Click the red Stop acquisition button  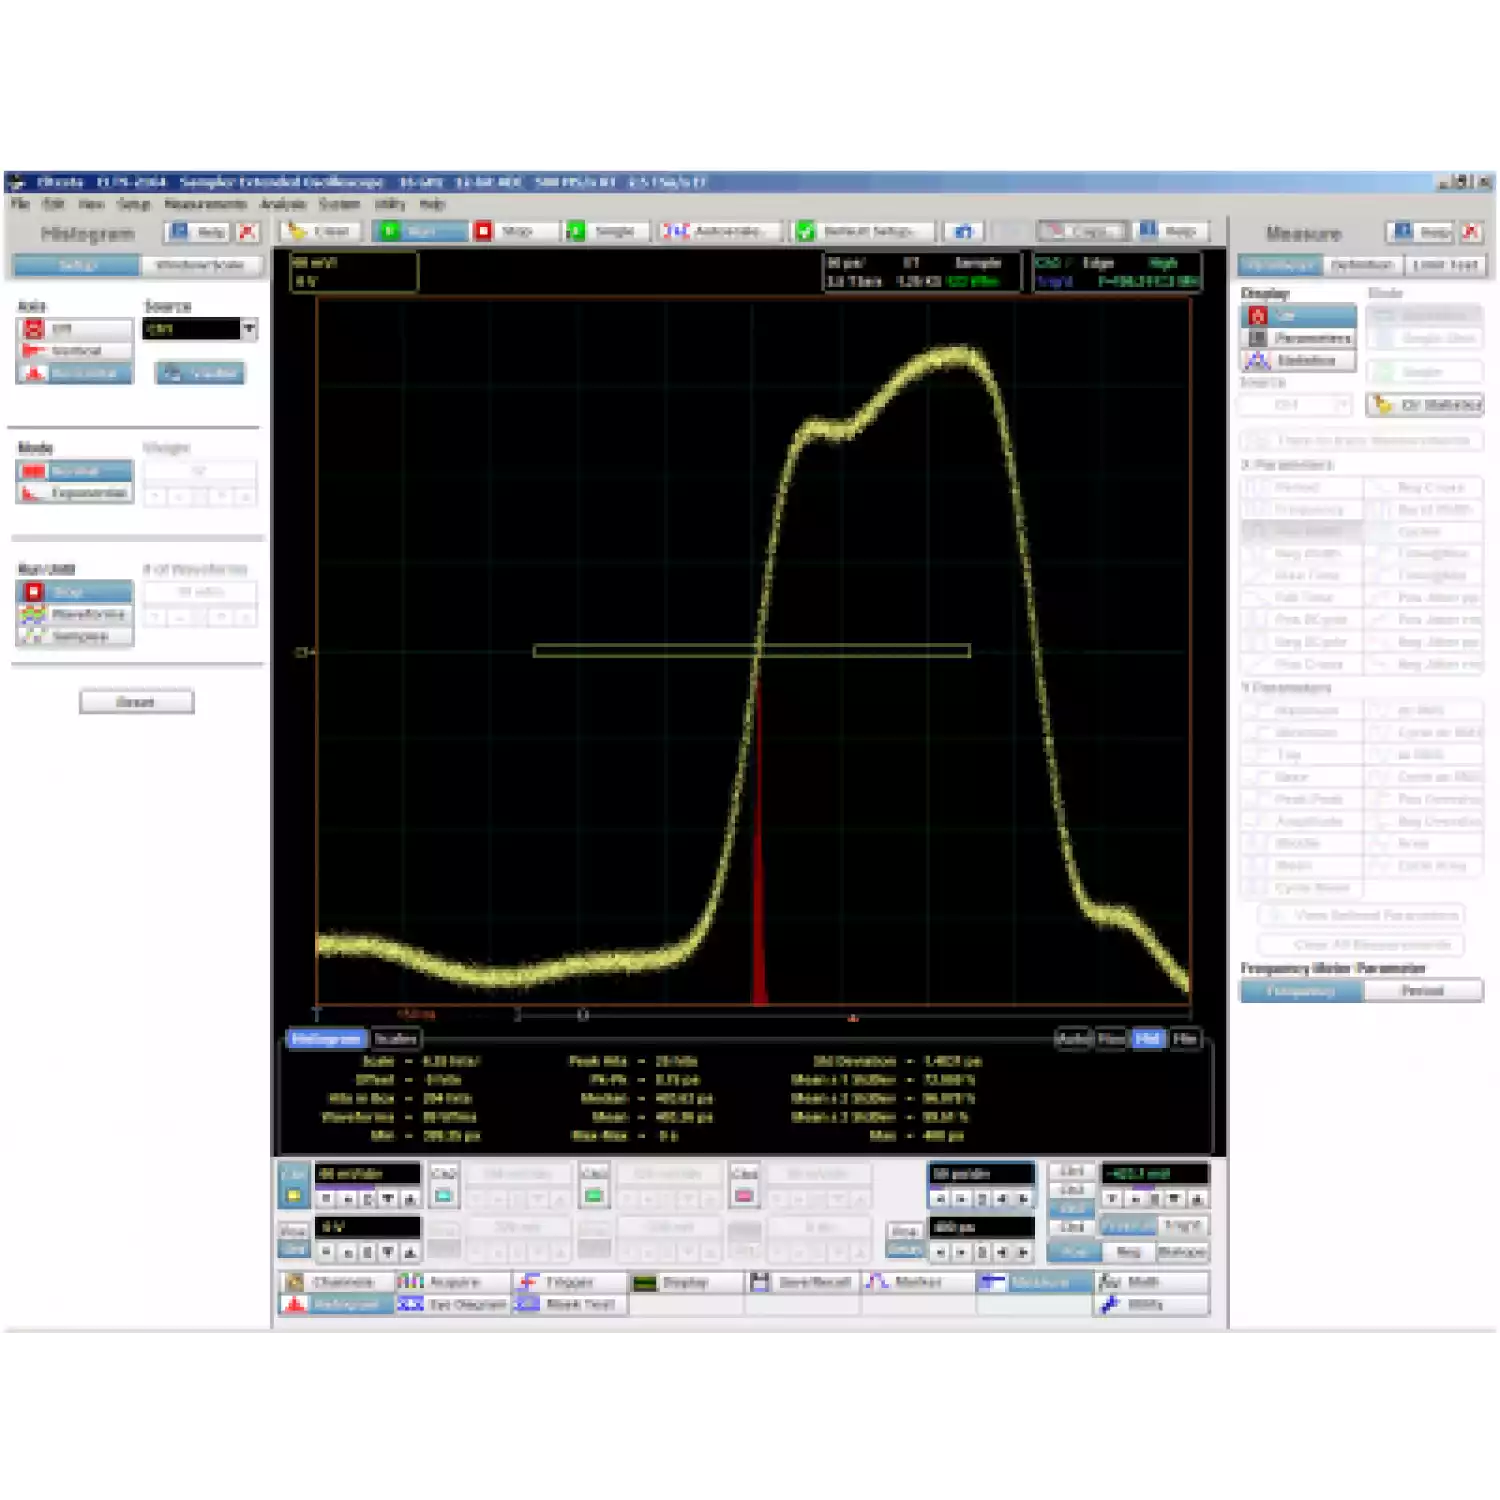(x=505, y=231)
